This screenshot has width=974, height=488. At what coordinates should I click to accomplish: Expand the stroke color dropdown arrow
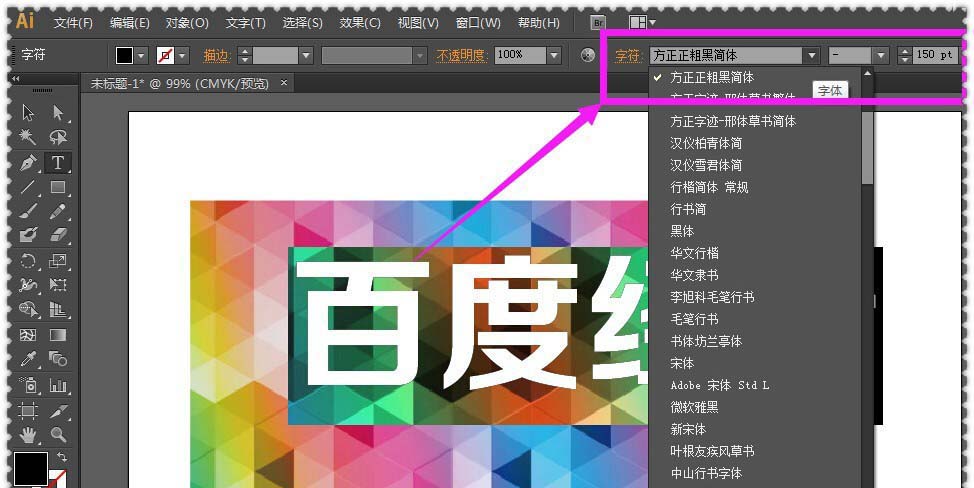pos(183,56)
